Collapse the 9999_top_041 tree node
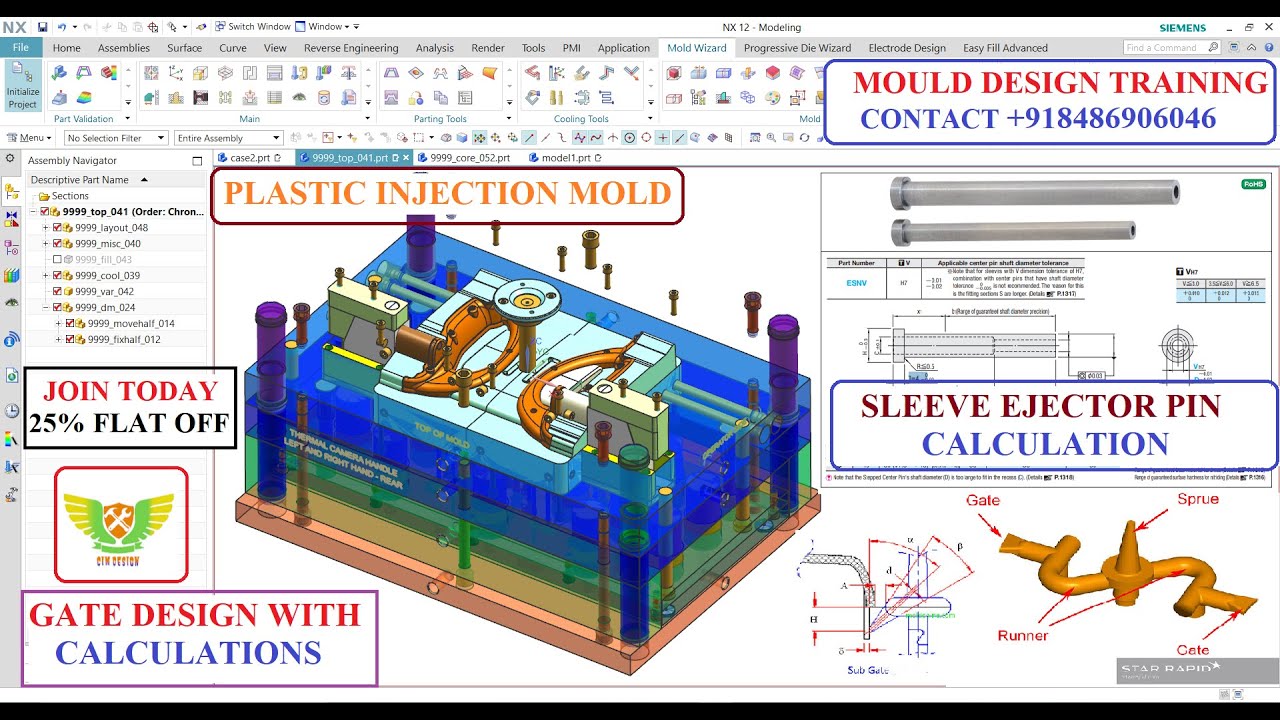Screen dimensions: 1280x720 pos(34,212)
